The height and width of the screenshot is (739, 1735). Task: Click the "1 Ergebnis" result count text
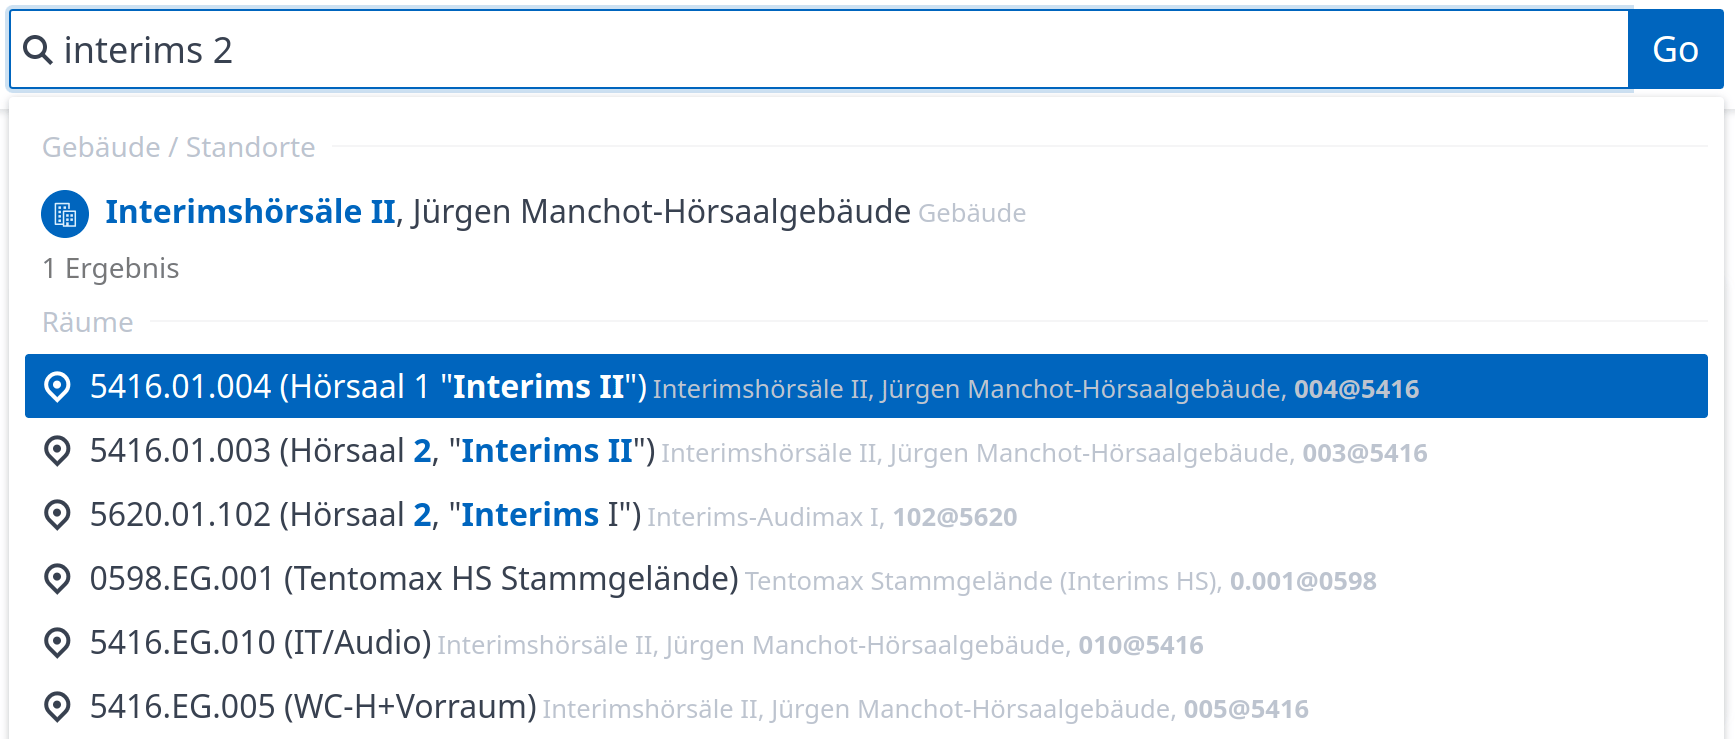pyautogui.click(x=111, y=268)
